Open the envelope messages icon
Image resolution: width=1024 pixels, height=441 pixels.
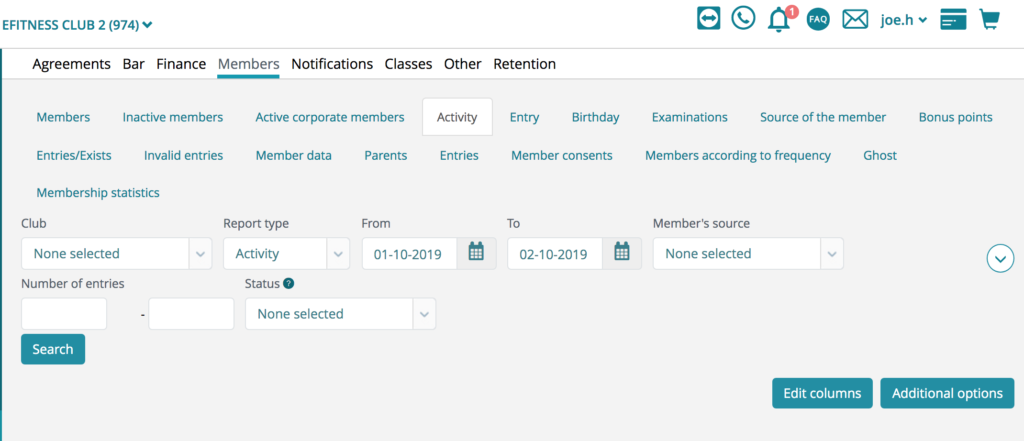pyautogui.click(x=854, y=20)
